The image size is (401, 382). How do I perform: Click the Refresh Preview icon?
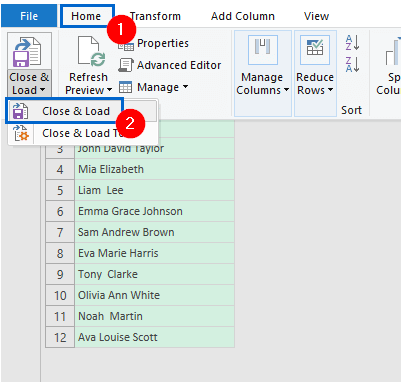coord(91,51)
